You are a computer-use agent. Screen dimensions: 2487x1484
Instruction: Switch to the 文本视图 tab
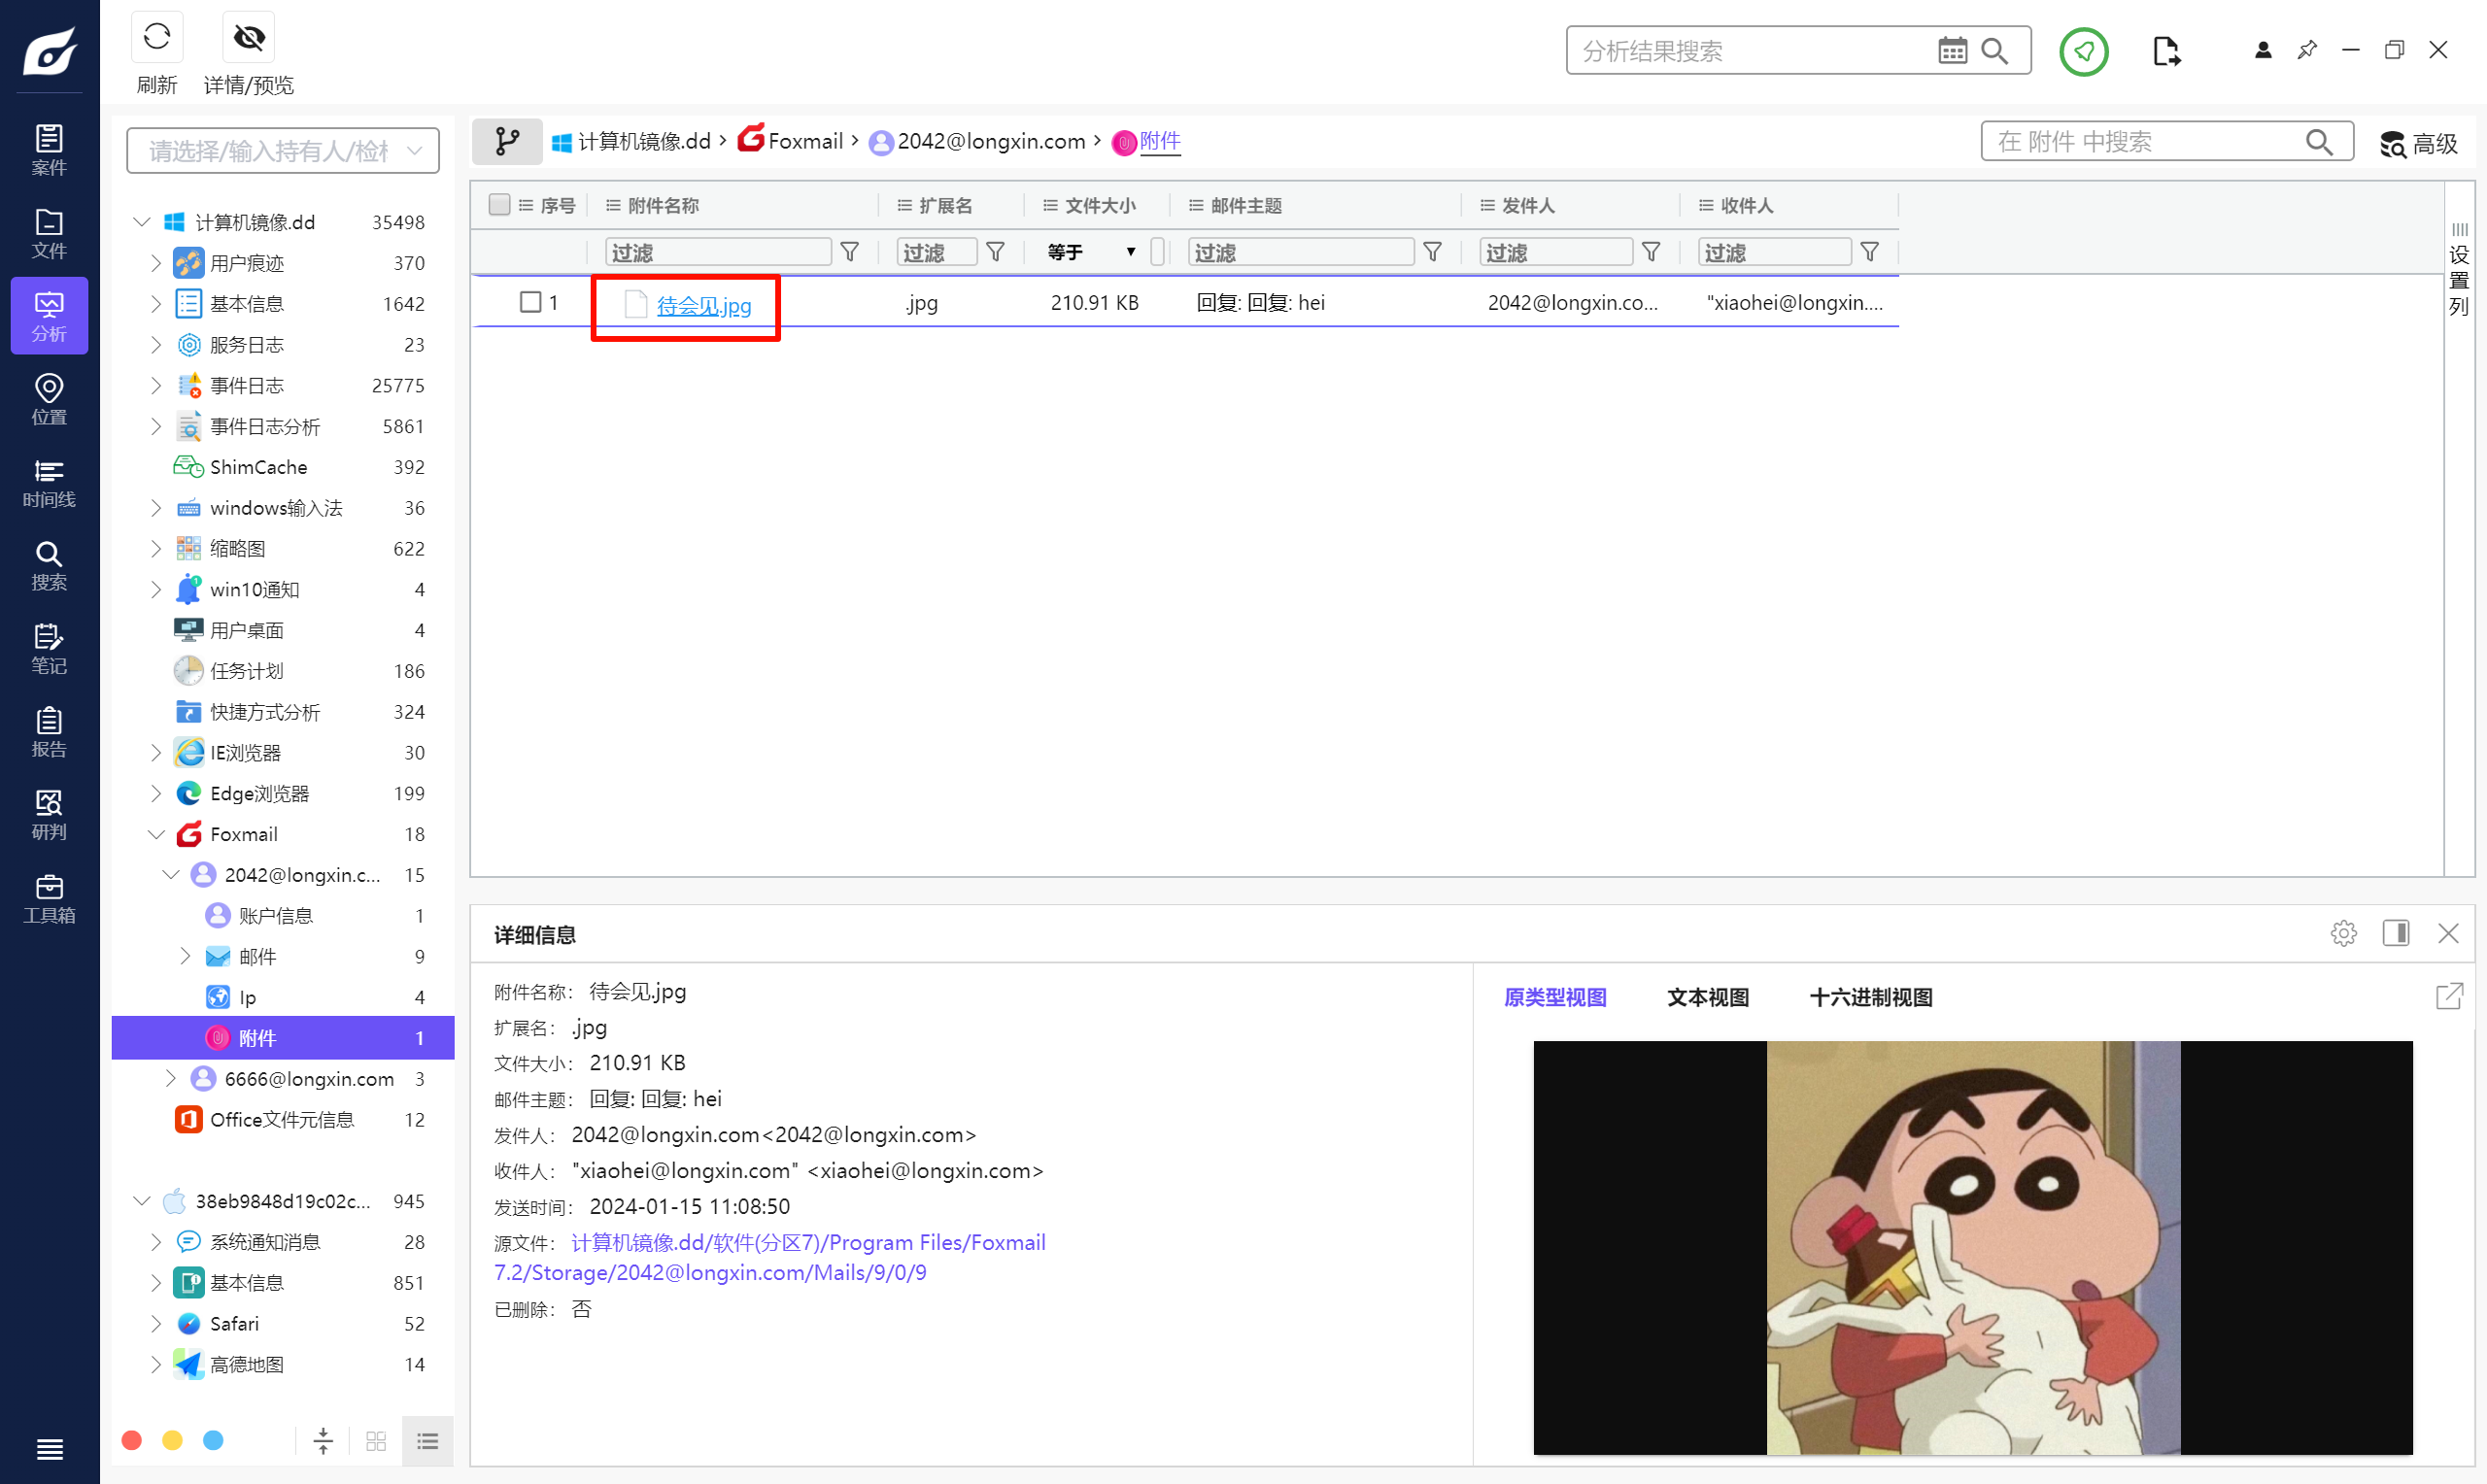[1708, 997]
